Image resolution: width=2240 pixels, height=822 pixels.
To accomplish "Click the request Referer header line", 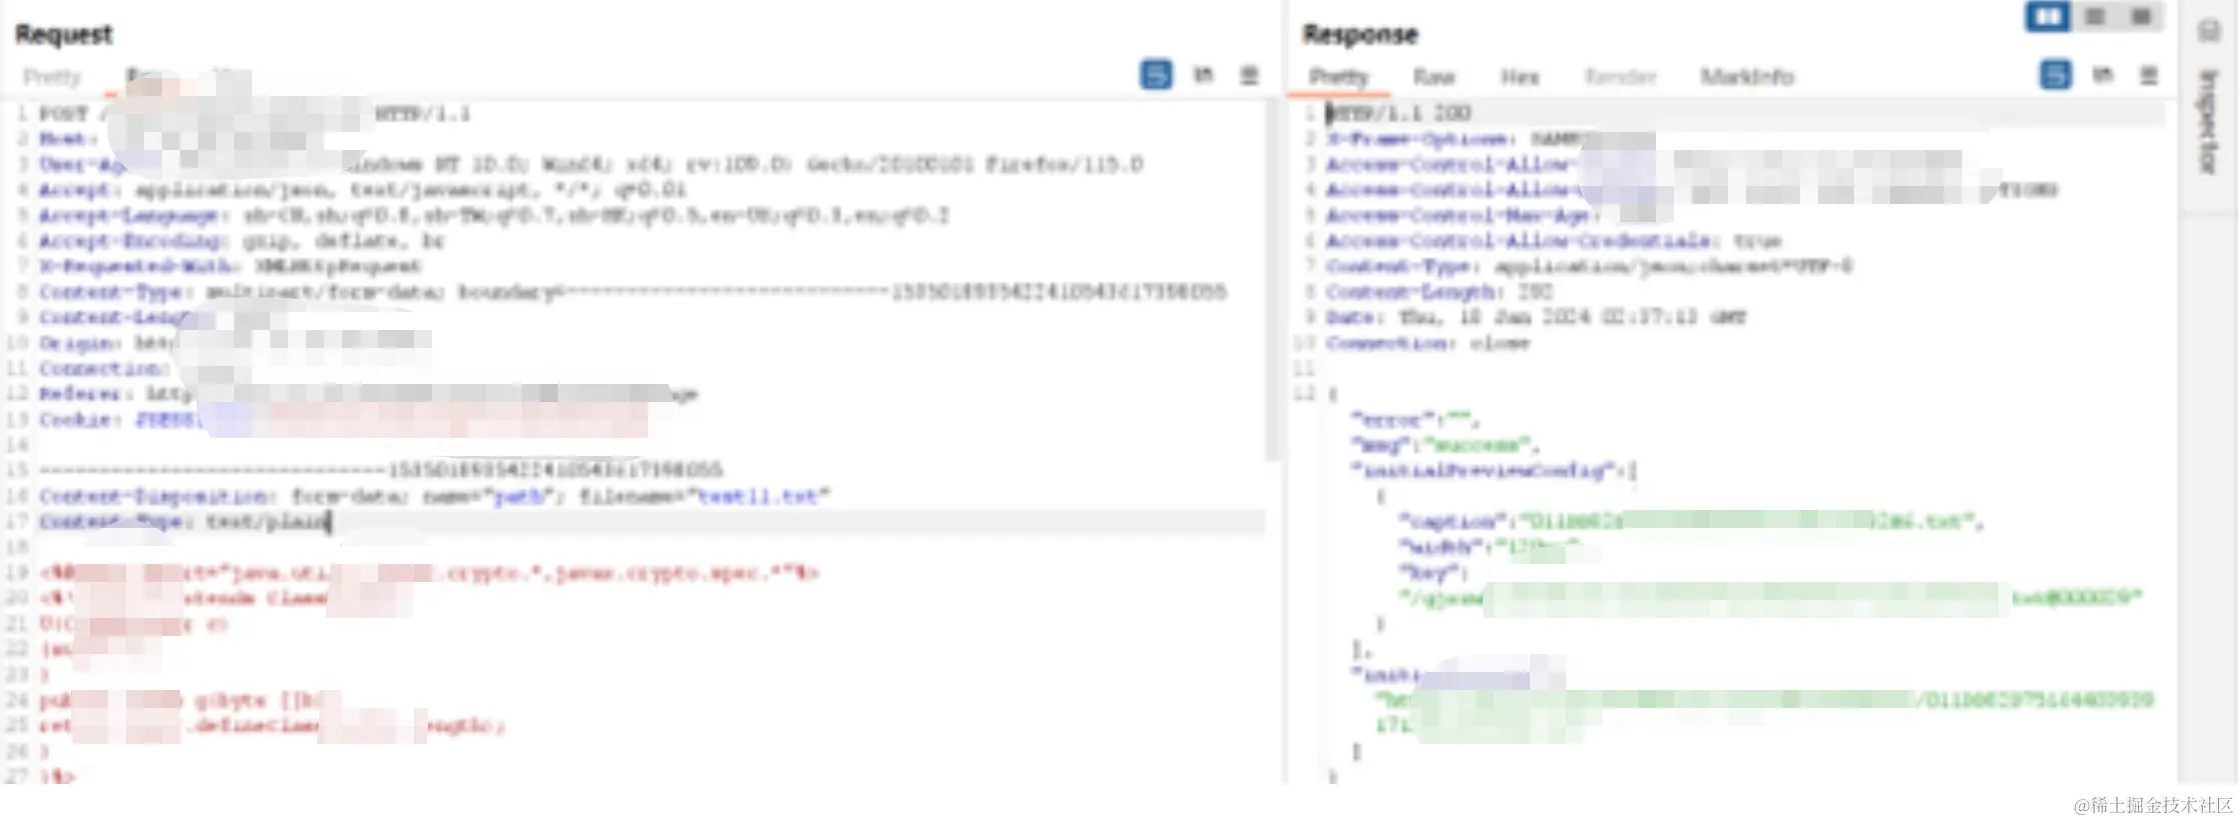I will (x=368, y=394).
